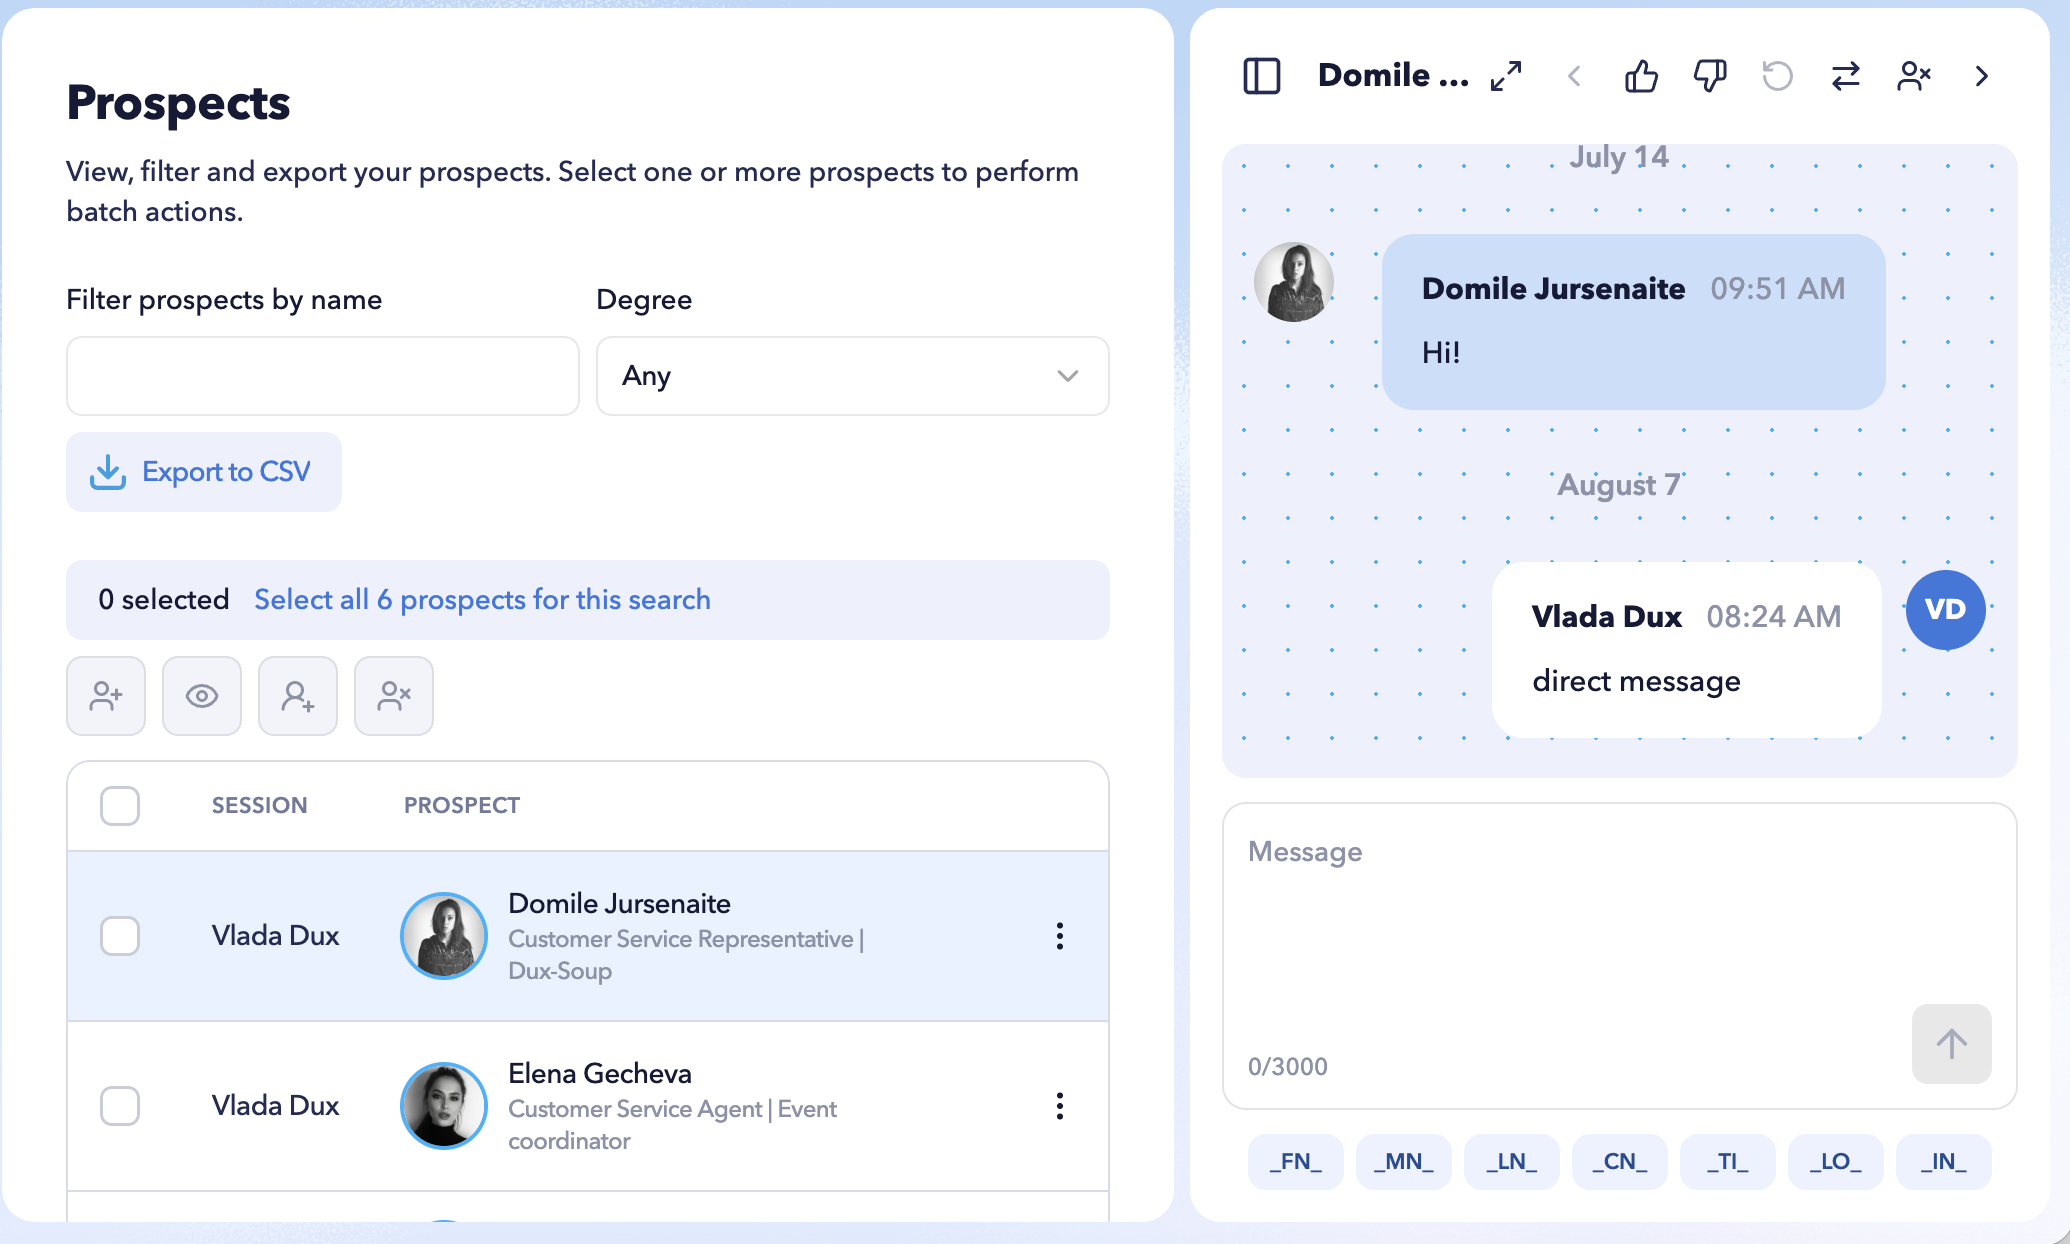
Task: Toggle the select-all header checkbox
Action: click(120, 806)
